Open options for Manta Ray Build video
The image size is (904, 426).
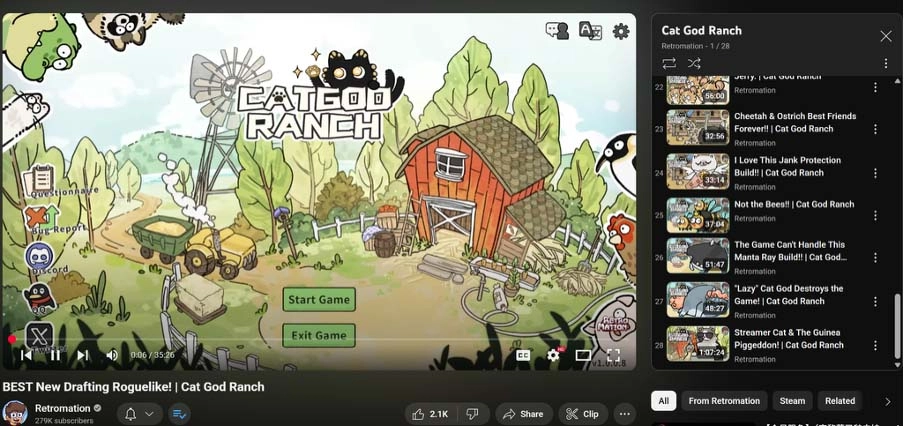(875, 257)
